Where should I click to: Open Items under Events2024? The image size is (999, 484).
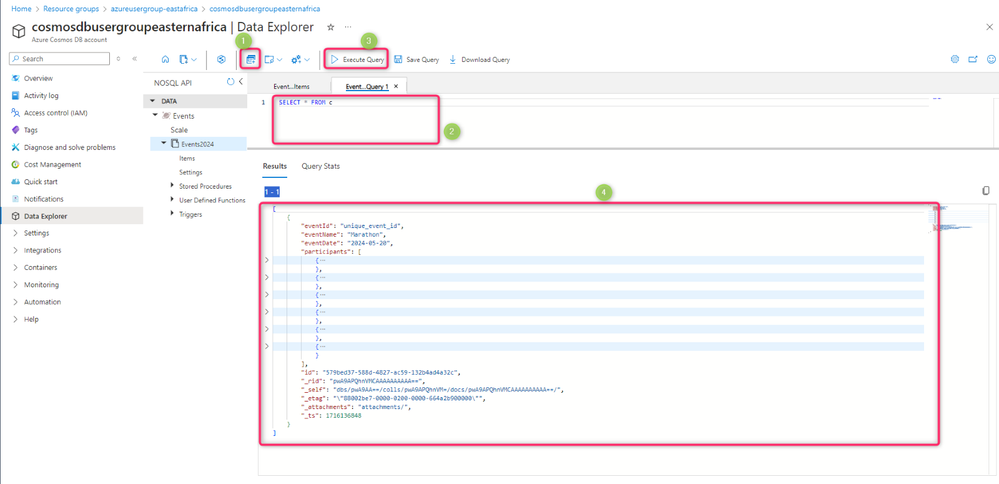click(187, 158)
